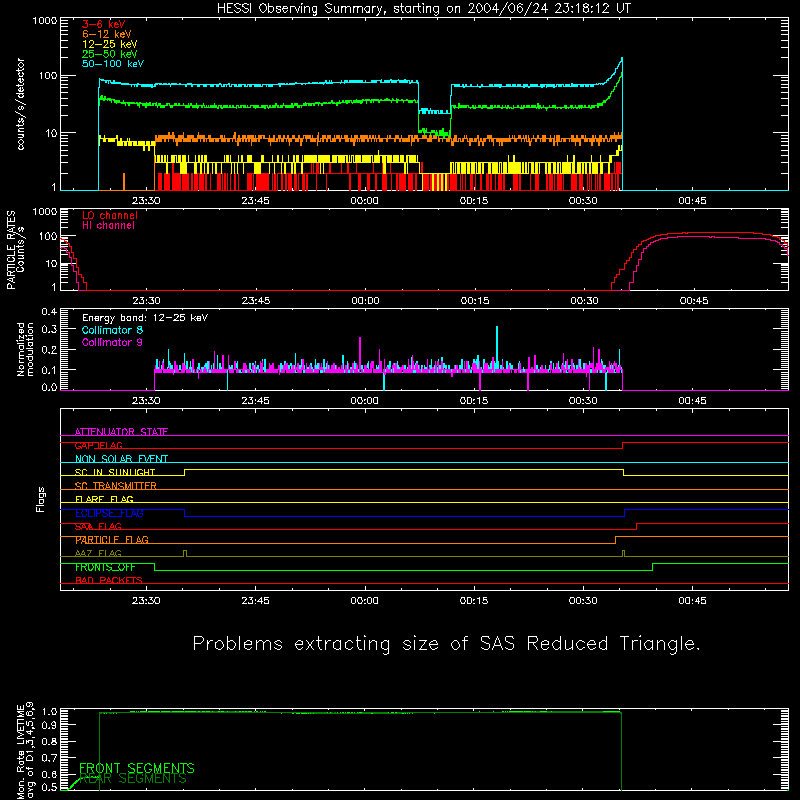
Task: Click the Mon. Rate LIVETIME axis label
Action: (25, 750)
